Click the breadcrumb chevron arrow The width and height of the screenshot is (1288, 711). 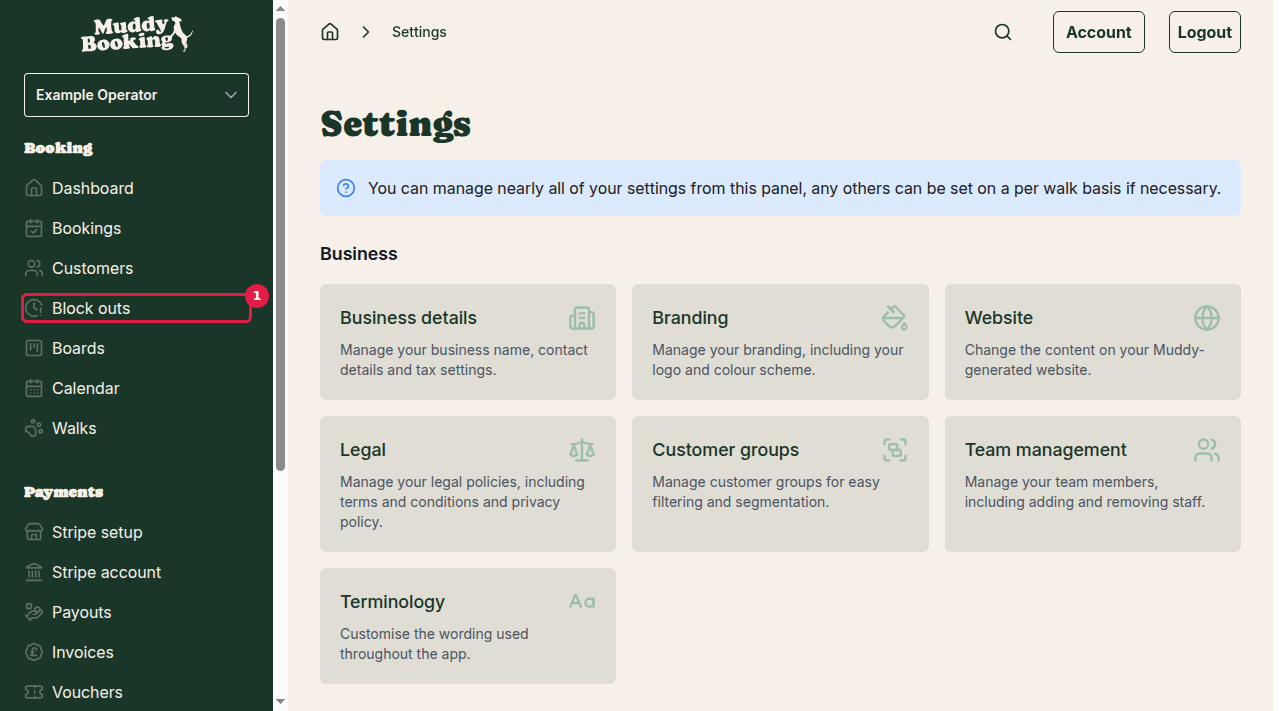(x=366, y=31)
